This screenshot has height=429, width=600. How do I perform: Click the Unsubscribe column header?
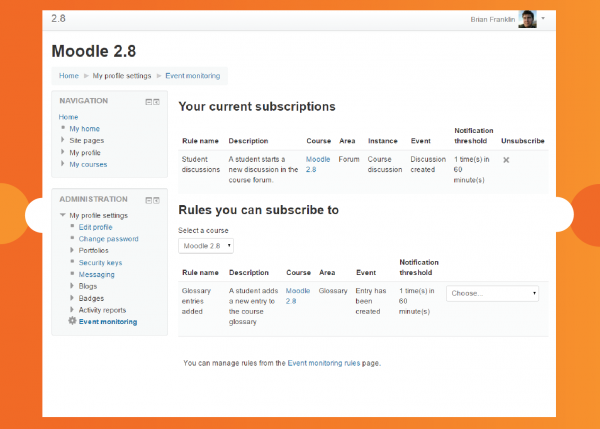523,141
